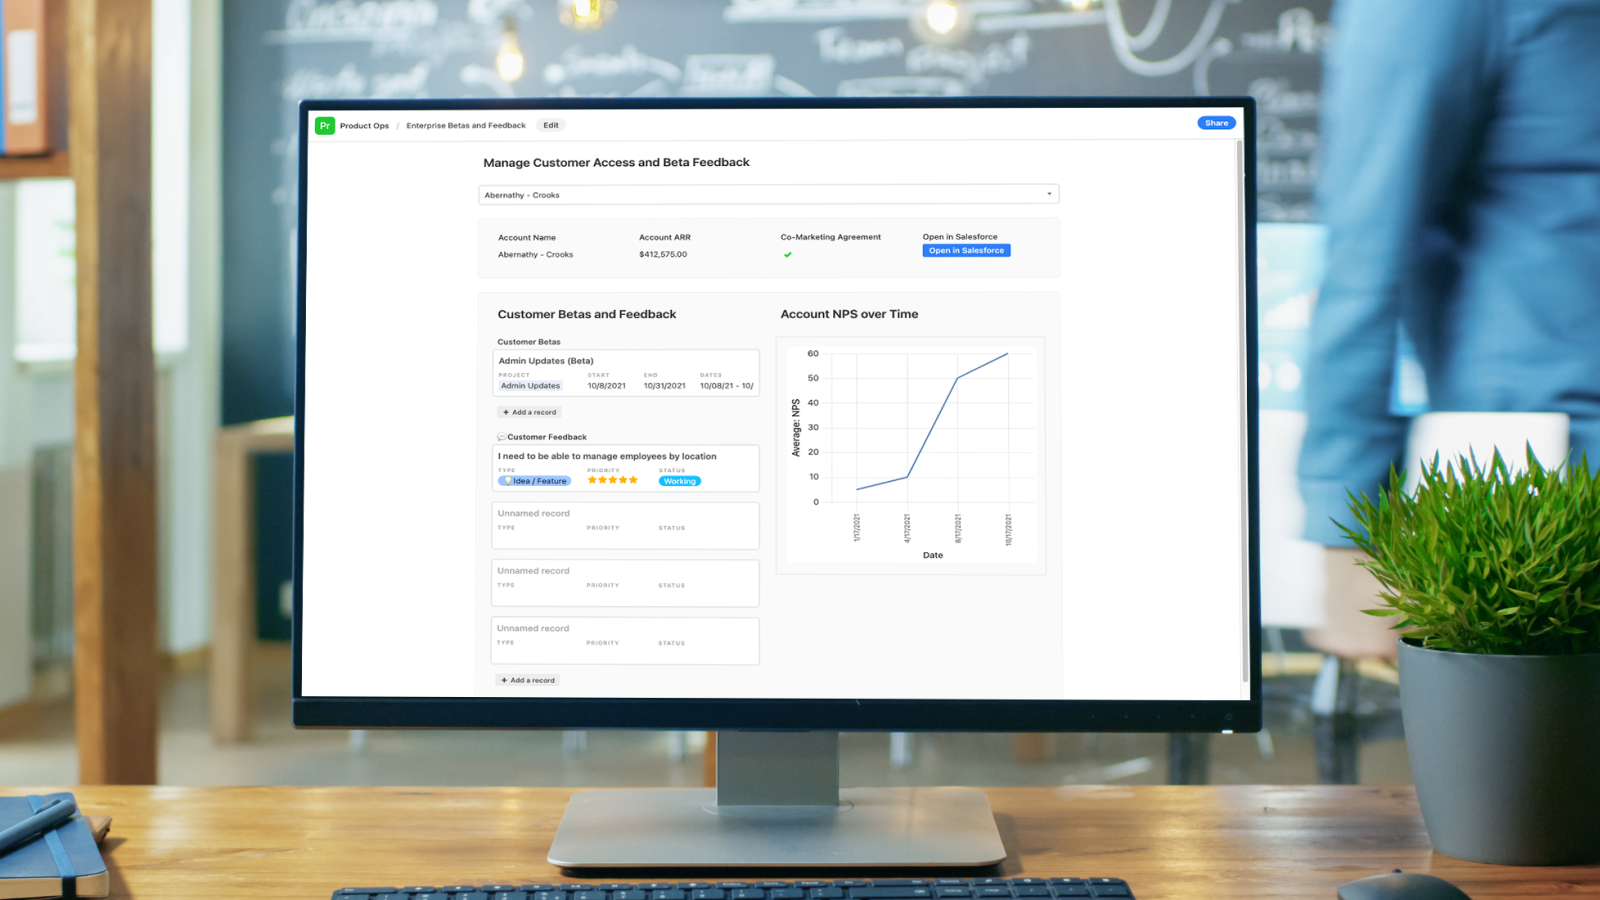
Task: Click the speech bubble icon beside Customer Feedback
Action: coord(502,436)
